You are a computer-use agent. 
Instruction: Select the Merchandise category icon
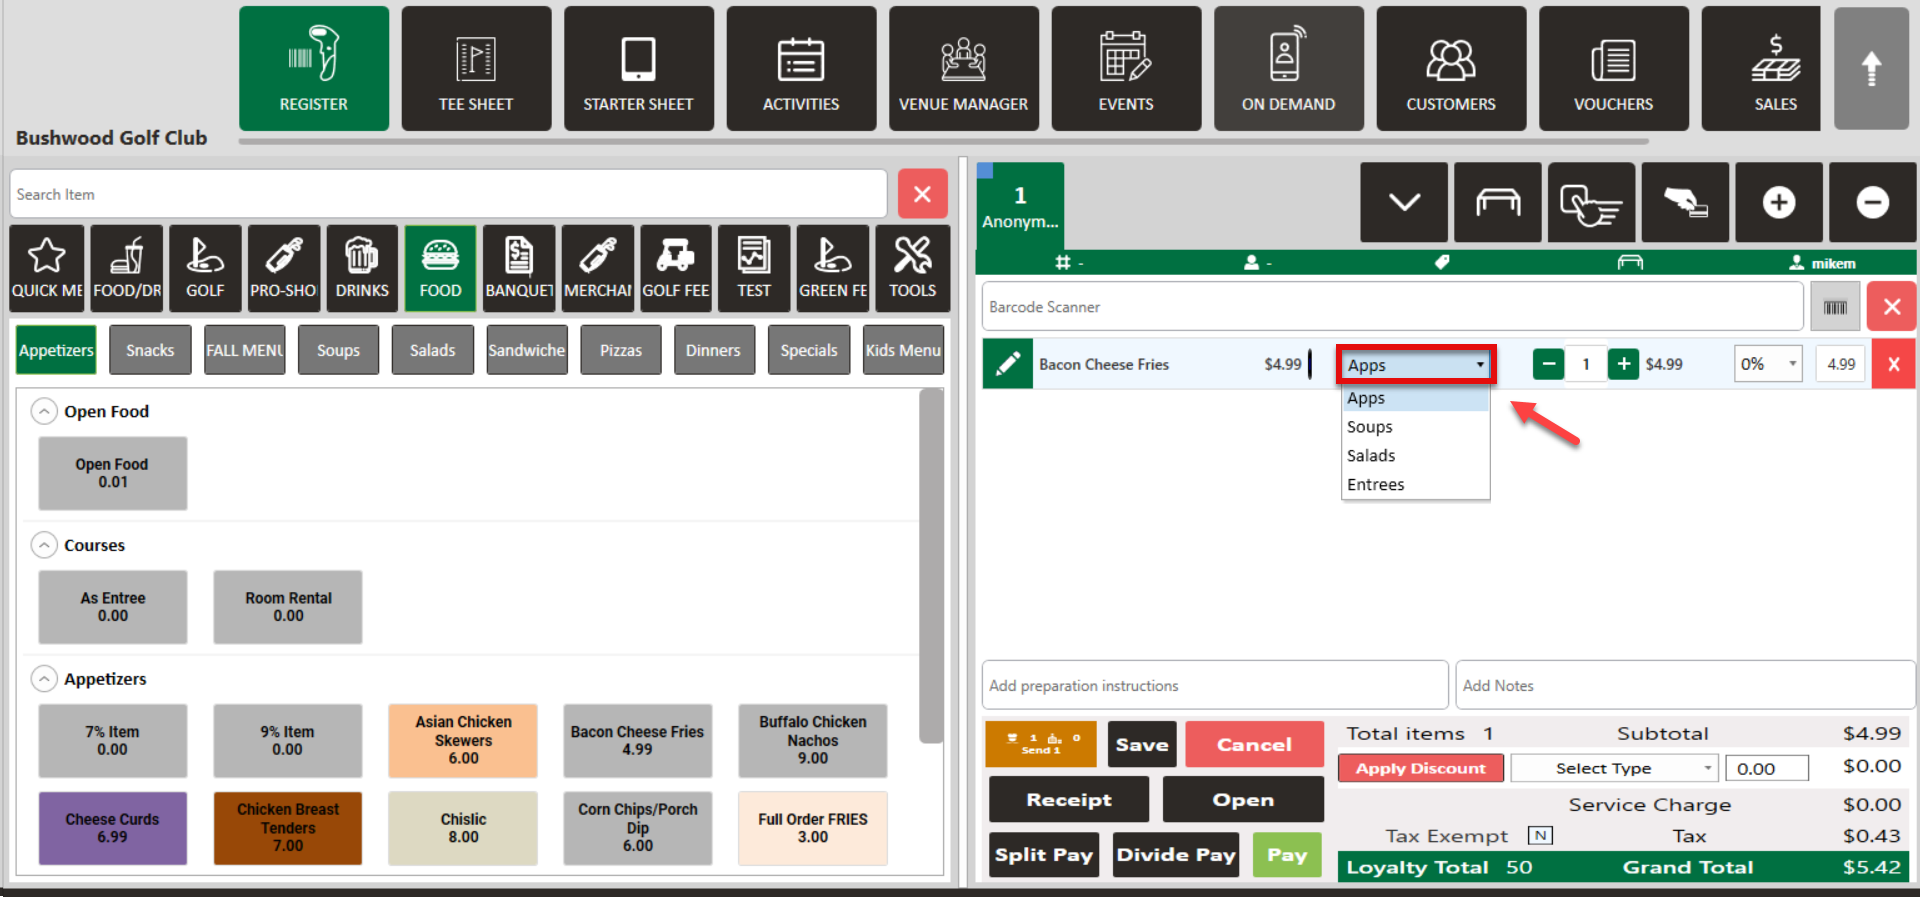click(598, 268)
